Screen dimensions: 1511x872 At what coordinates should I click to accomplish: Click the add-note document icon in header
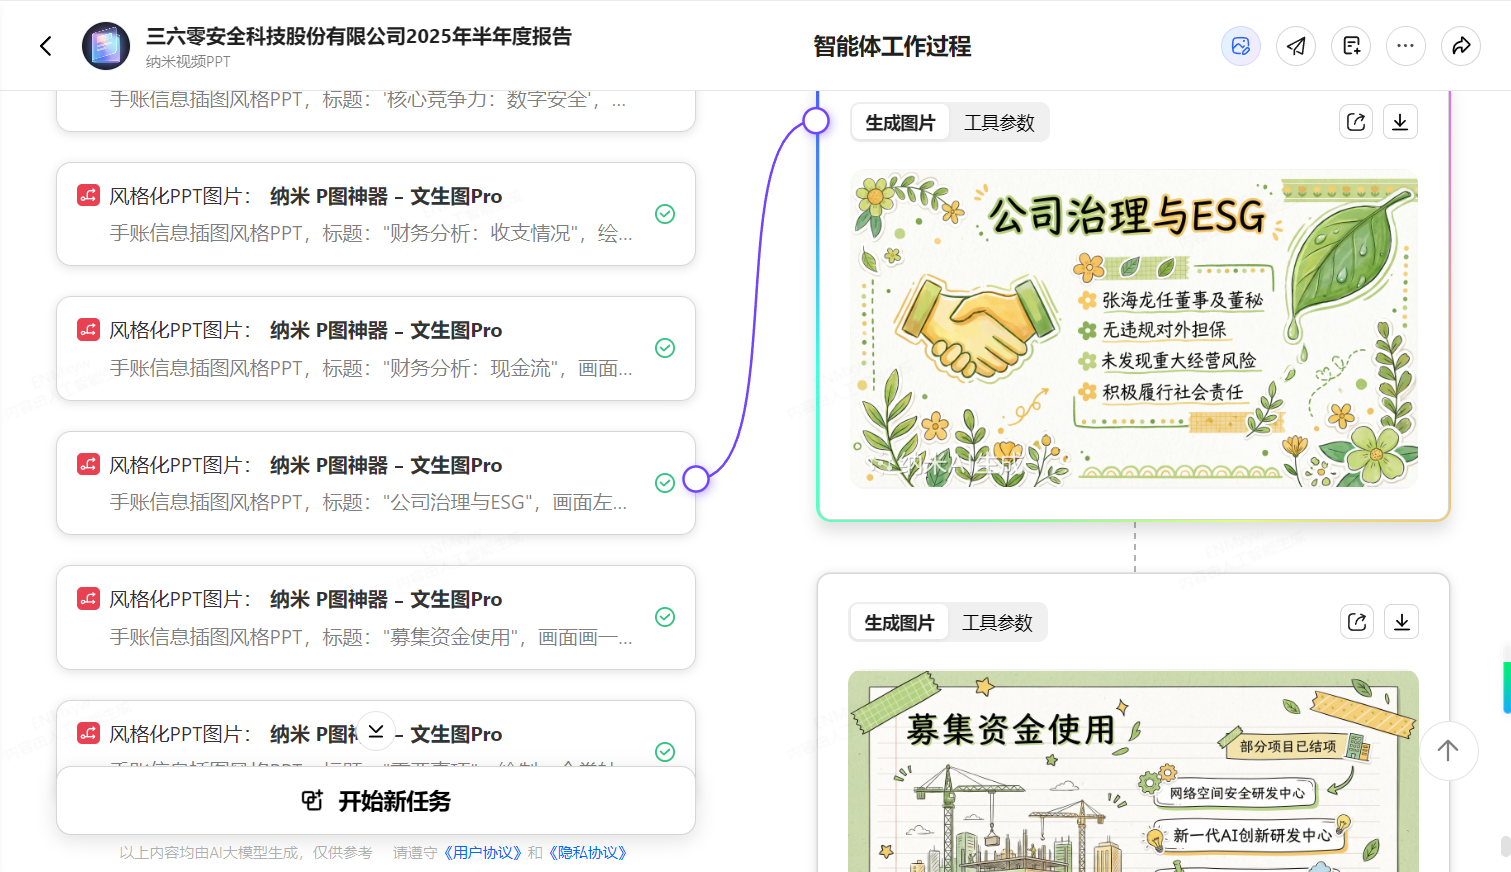point(1351,46)
